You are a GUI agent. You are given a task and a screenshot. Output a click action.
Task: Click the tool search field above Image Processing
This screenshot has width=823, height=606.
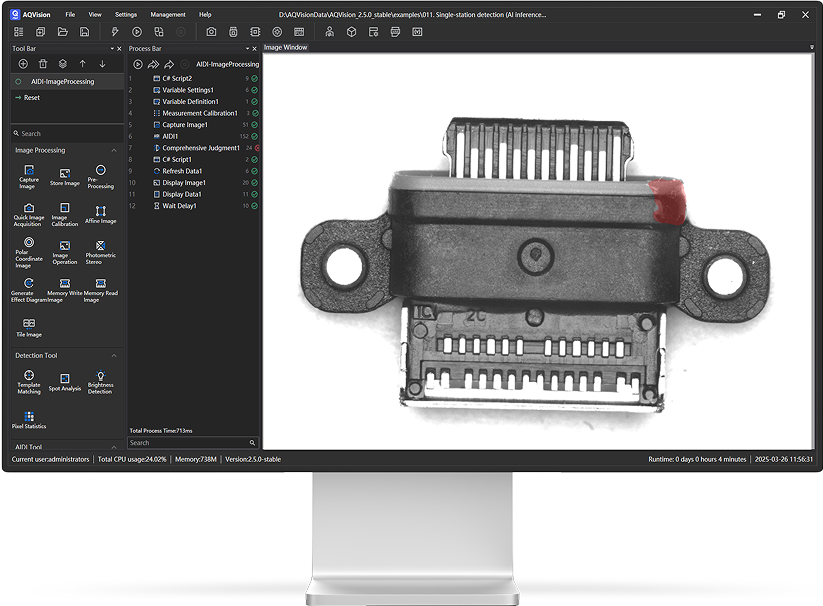click(x=68, y=133)
